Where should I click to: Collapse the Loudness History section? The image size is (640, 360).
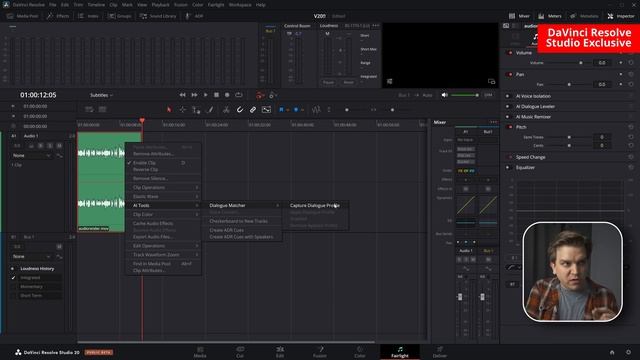[x=13, y=269]
